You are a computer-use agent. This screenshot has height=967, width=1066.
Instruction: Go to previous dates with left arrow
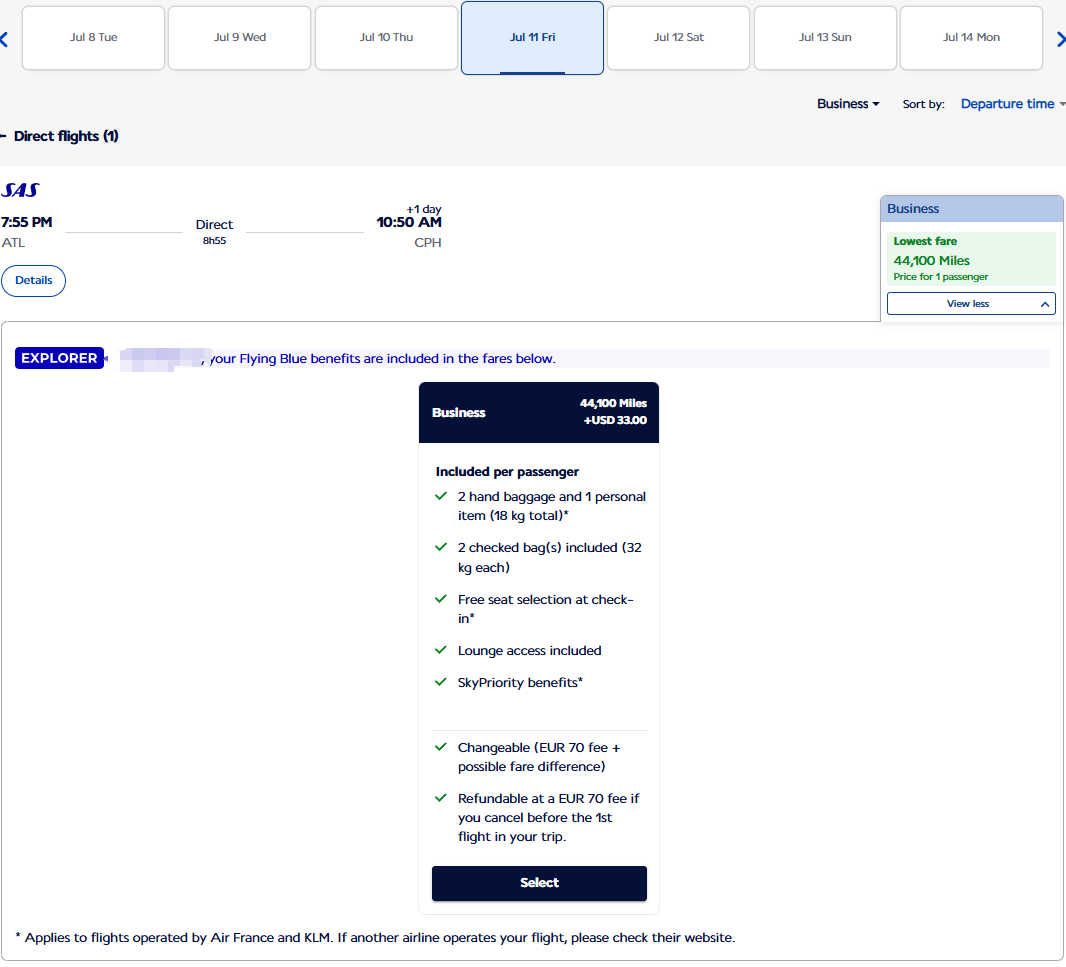pos(4,39)
